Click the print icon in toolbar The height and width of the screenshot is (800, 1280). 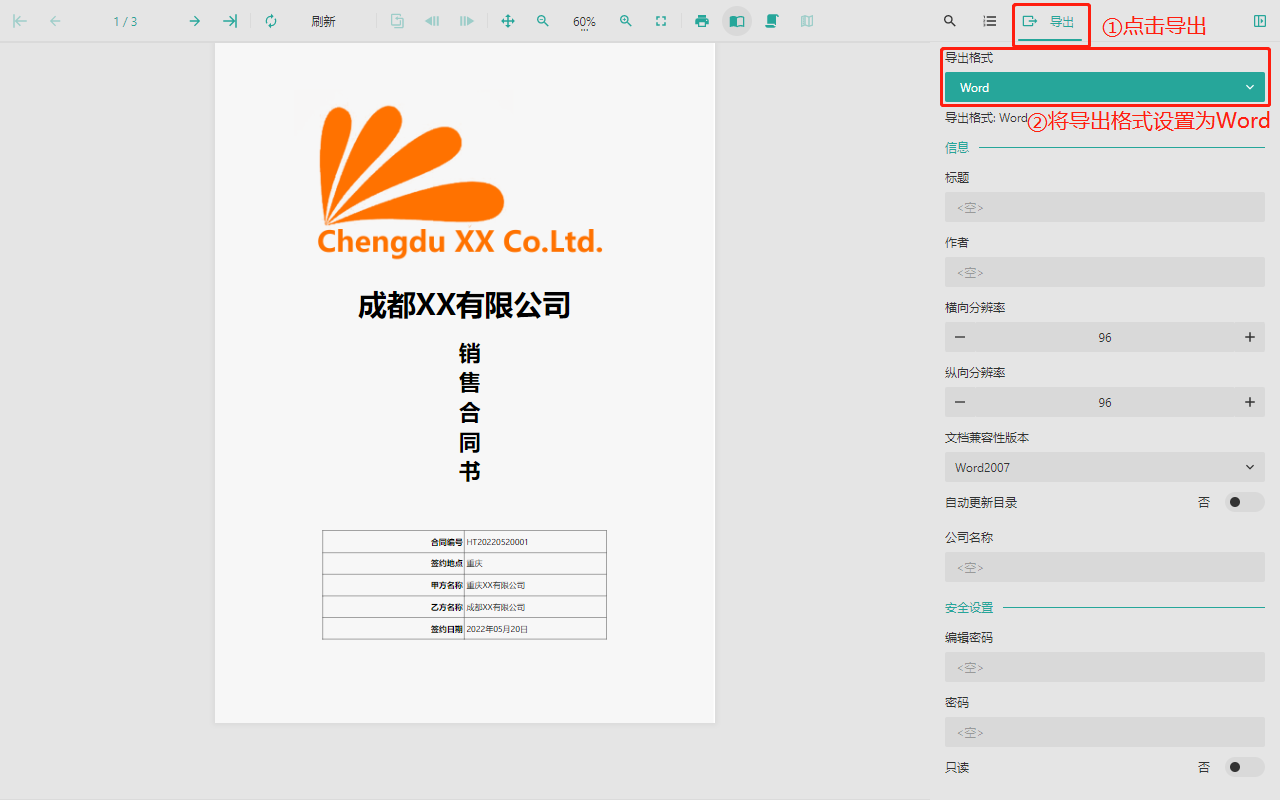click(x=702, y=21)
